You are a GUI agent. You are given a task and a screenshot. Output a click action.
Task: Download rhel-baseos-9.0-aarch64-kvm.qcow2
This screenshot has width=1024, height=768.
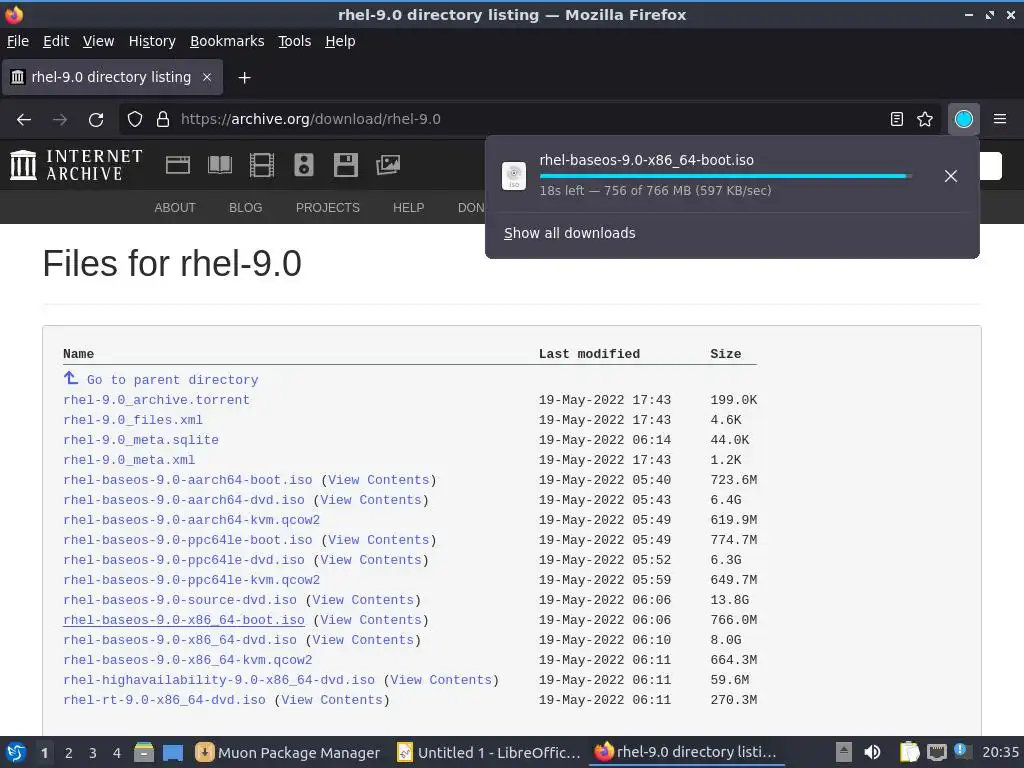click(191, 520)
